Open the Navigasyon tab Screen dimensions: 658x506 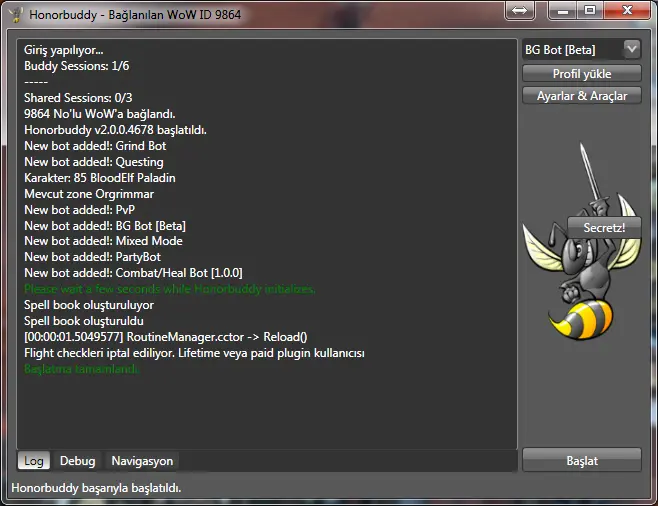[x=142, y=461]
